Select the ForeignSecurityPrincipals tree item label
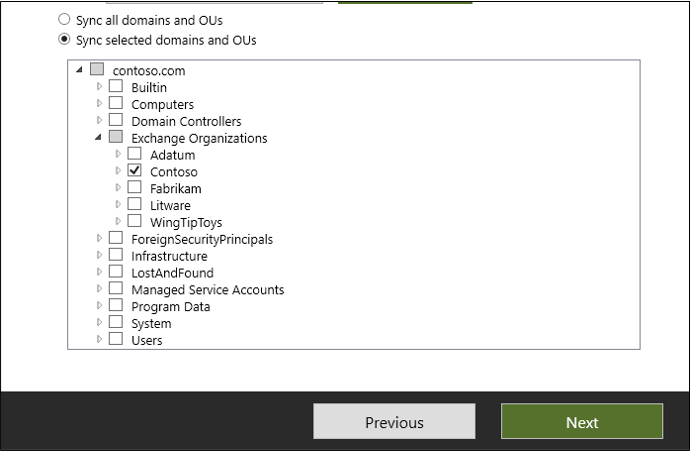 coord(202,239)
